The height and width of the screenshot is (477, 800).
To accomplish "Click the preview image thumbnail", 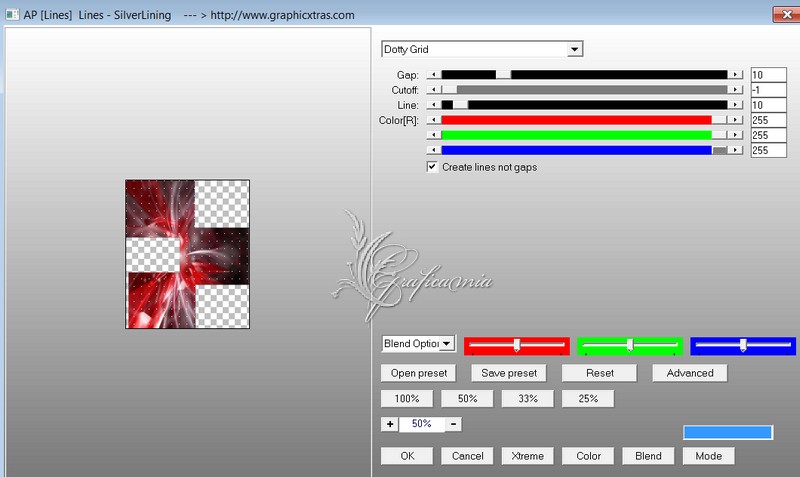I will point(187,254).
